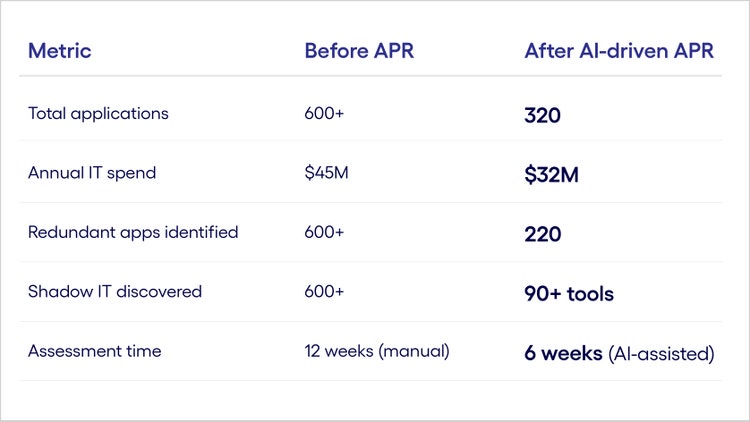This screenshot has width=750, height=422.
Task: Select the bold 6 weeks text
Action: point(563,353)
